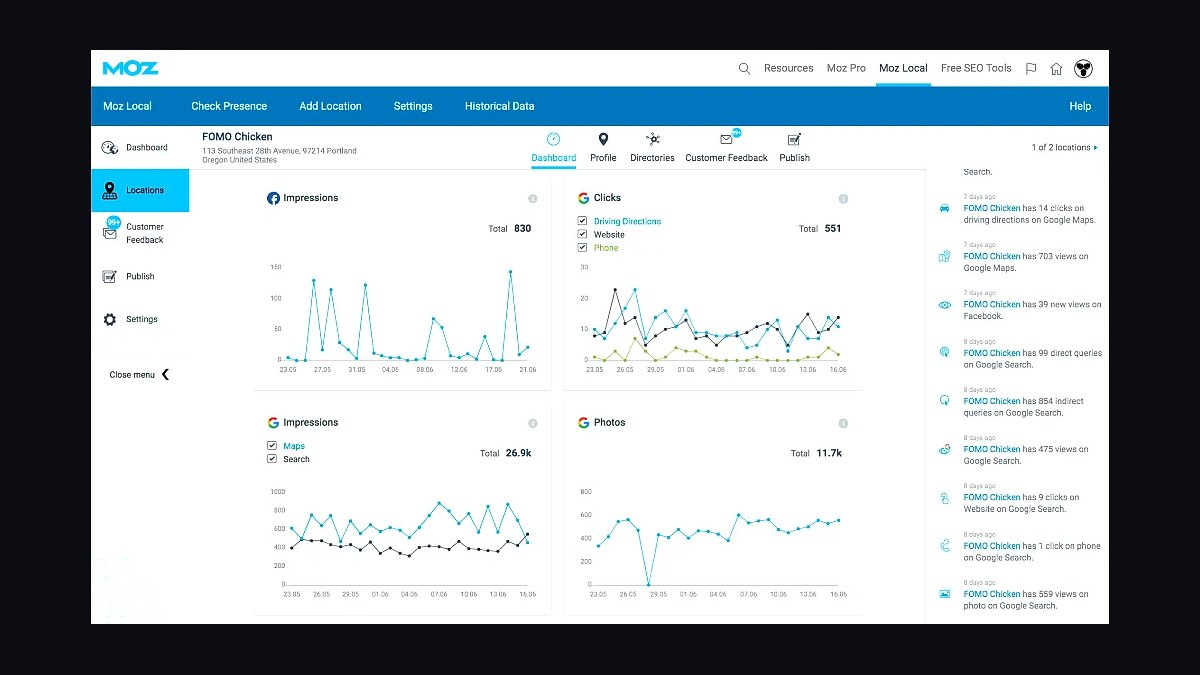Click the Photos total 11.7k
The image size is (1200, 675).
[829, 453]
